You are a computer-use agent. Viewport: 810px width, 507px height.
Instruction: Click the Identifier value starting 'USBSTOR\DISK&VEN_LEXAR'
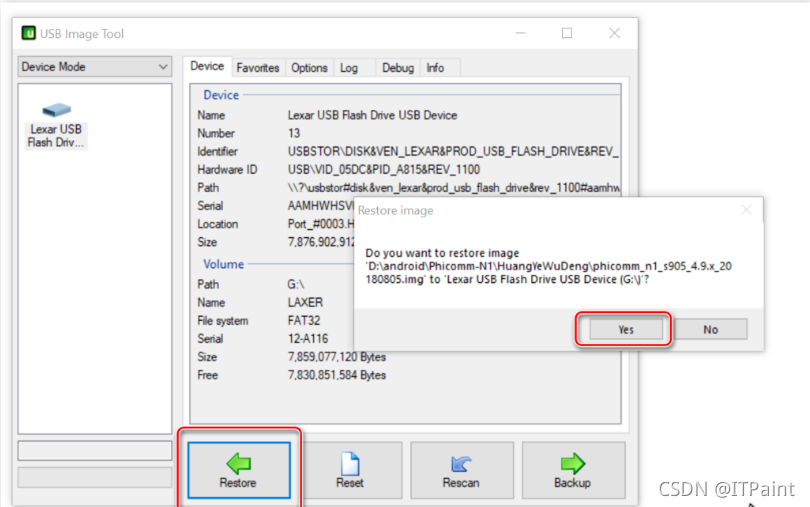tap(453, 151)
